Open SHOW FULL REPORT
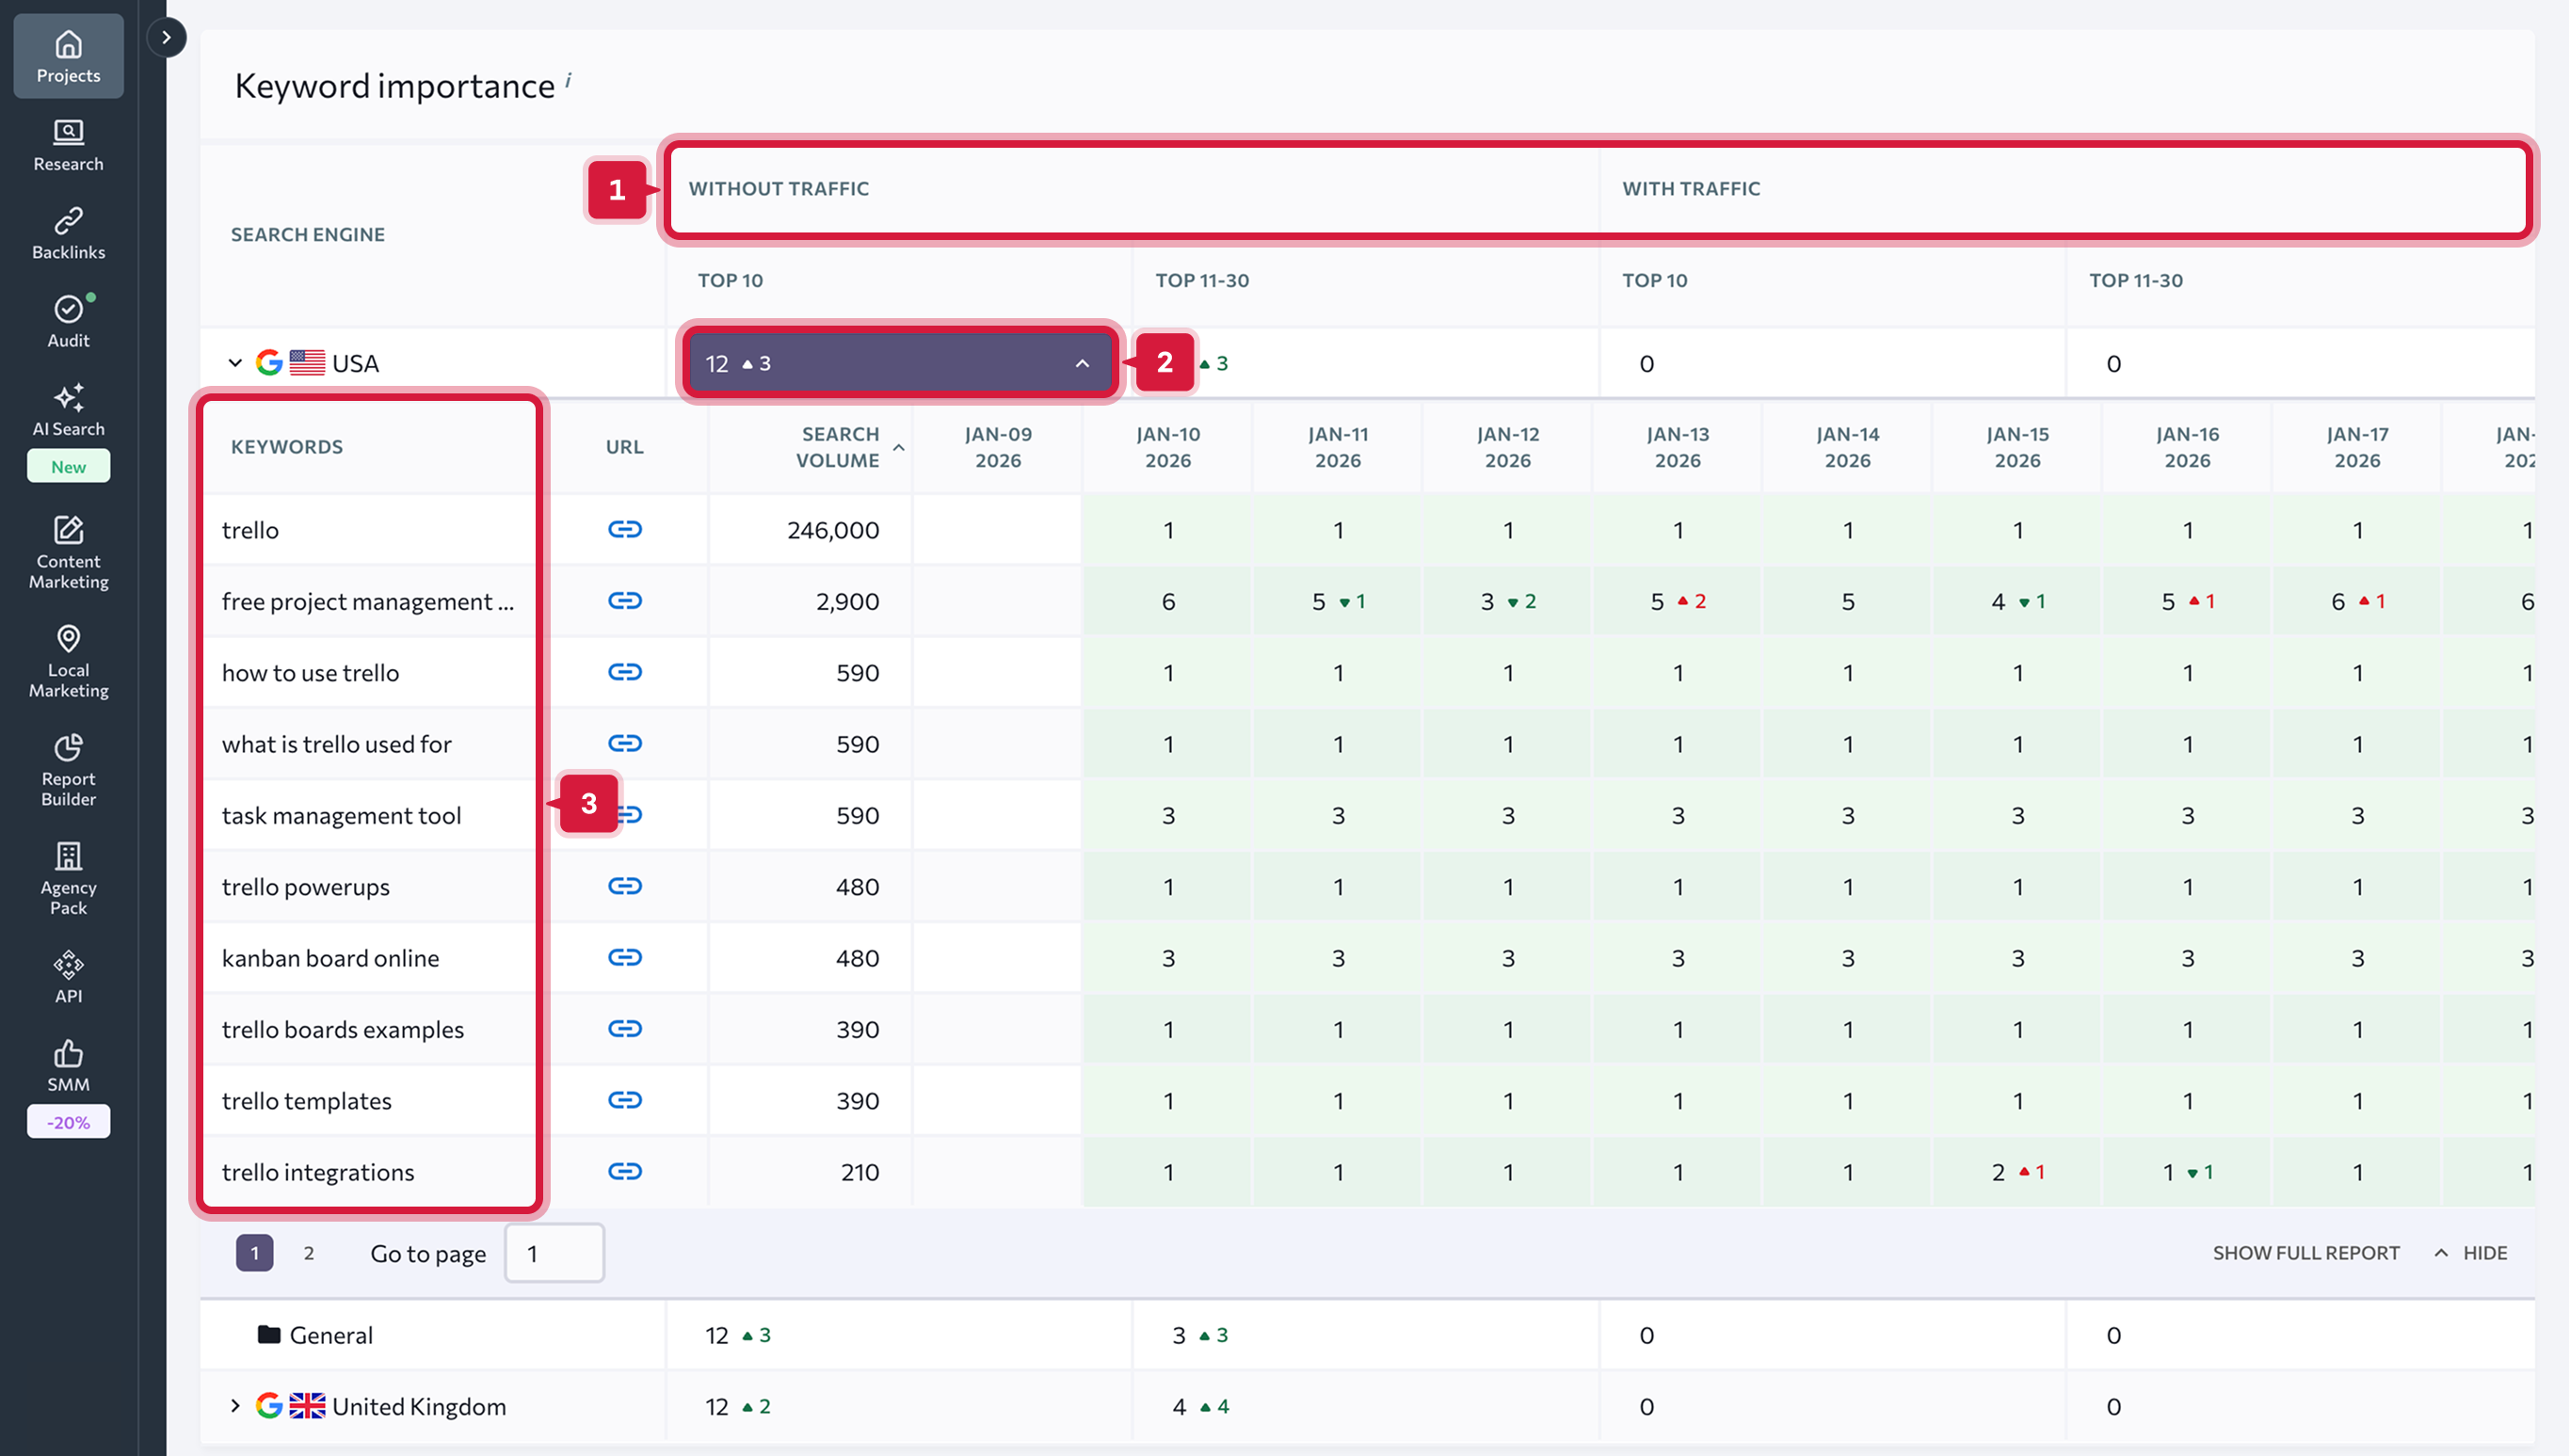The width and height of the screenshot is (2570, 1456). tap(2305, 1252)
